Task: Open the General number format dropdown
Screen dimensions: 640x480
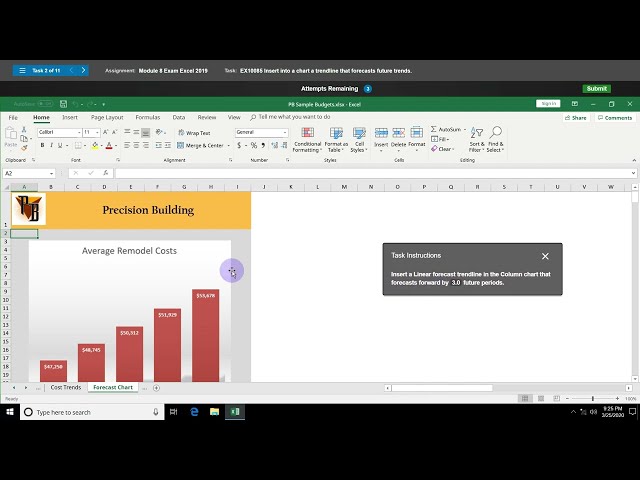Action: click(285, 132)
